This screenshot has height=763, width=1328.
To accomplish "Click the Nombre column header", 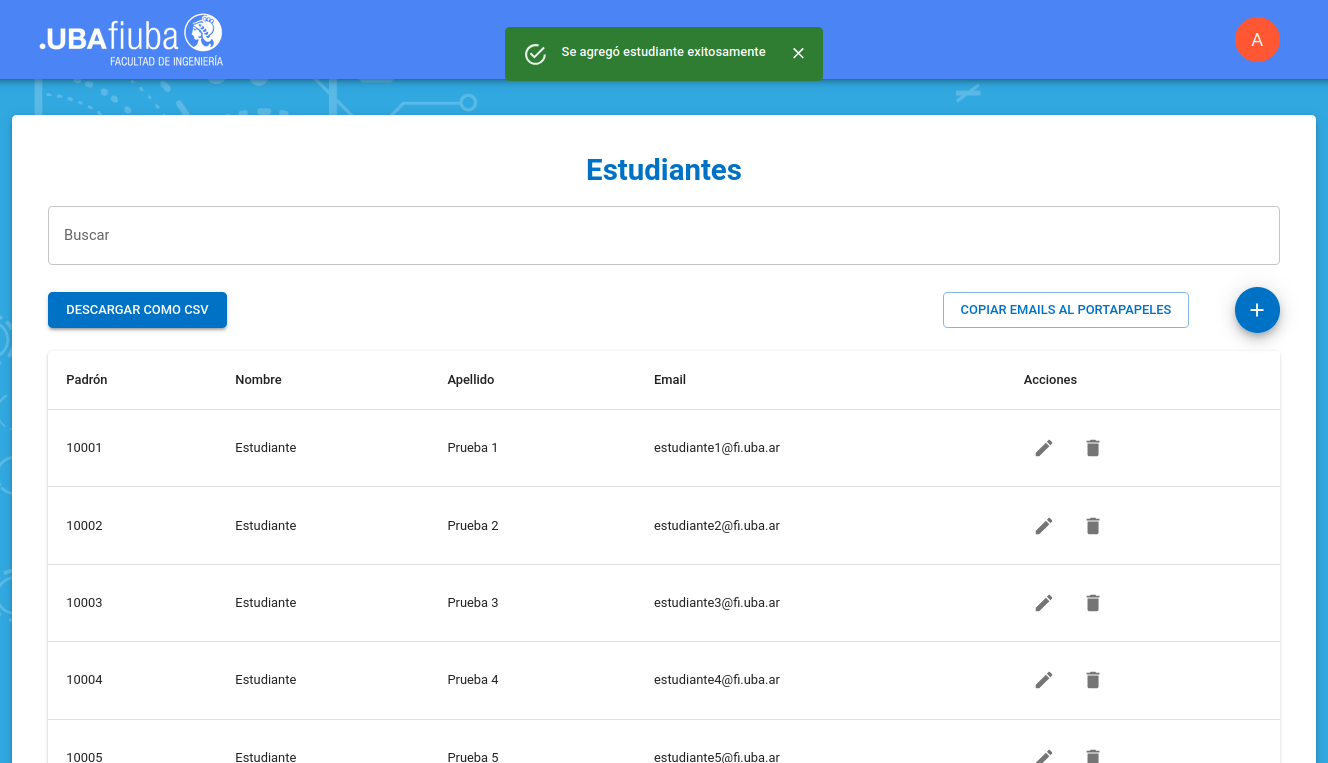I will [258, 380].
